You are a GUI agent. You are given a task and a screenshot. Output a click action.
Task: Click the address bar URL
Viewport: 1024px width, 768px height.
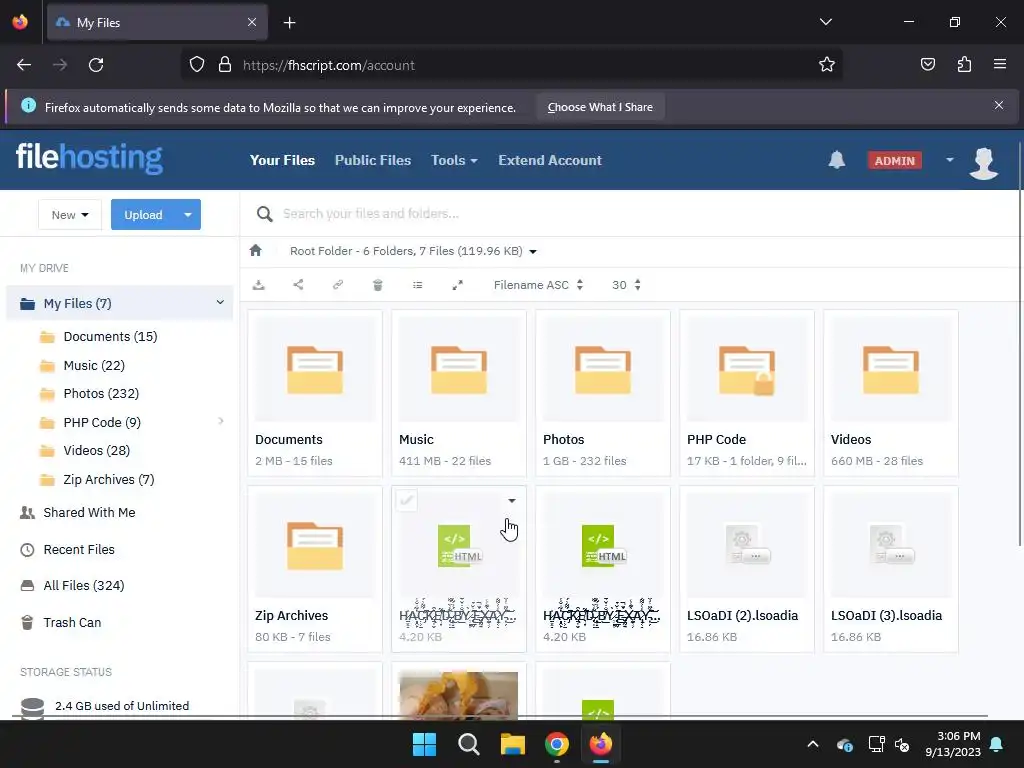[328, 65]
